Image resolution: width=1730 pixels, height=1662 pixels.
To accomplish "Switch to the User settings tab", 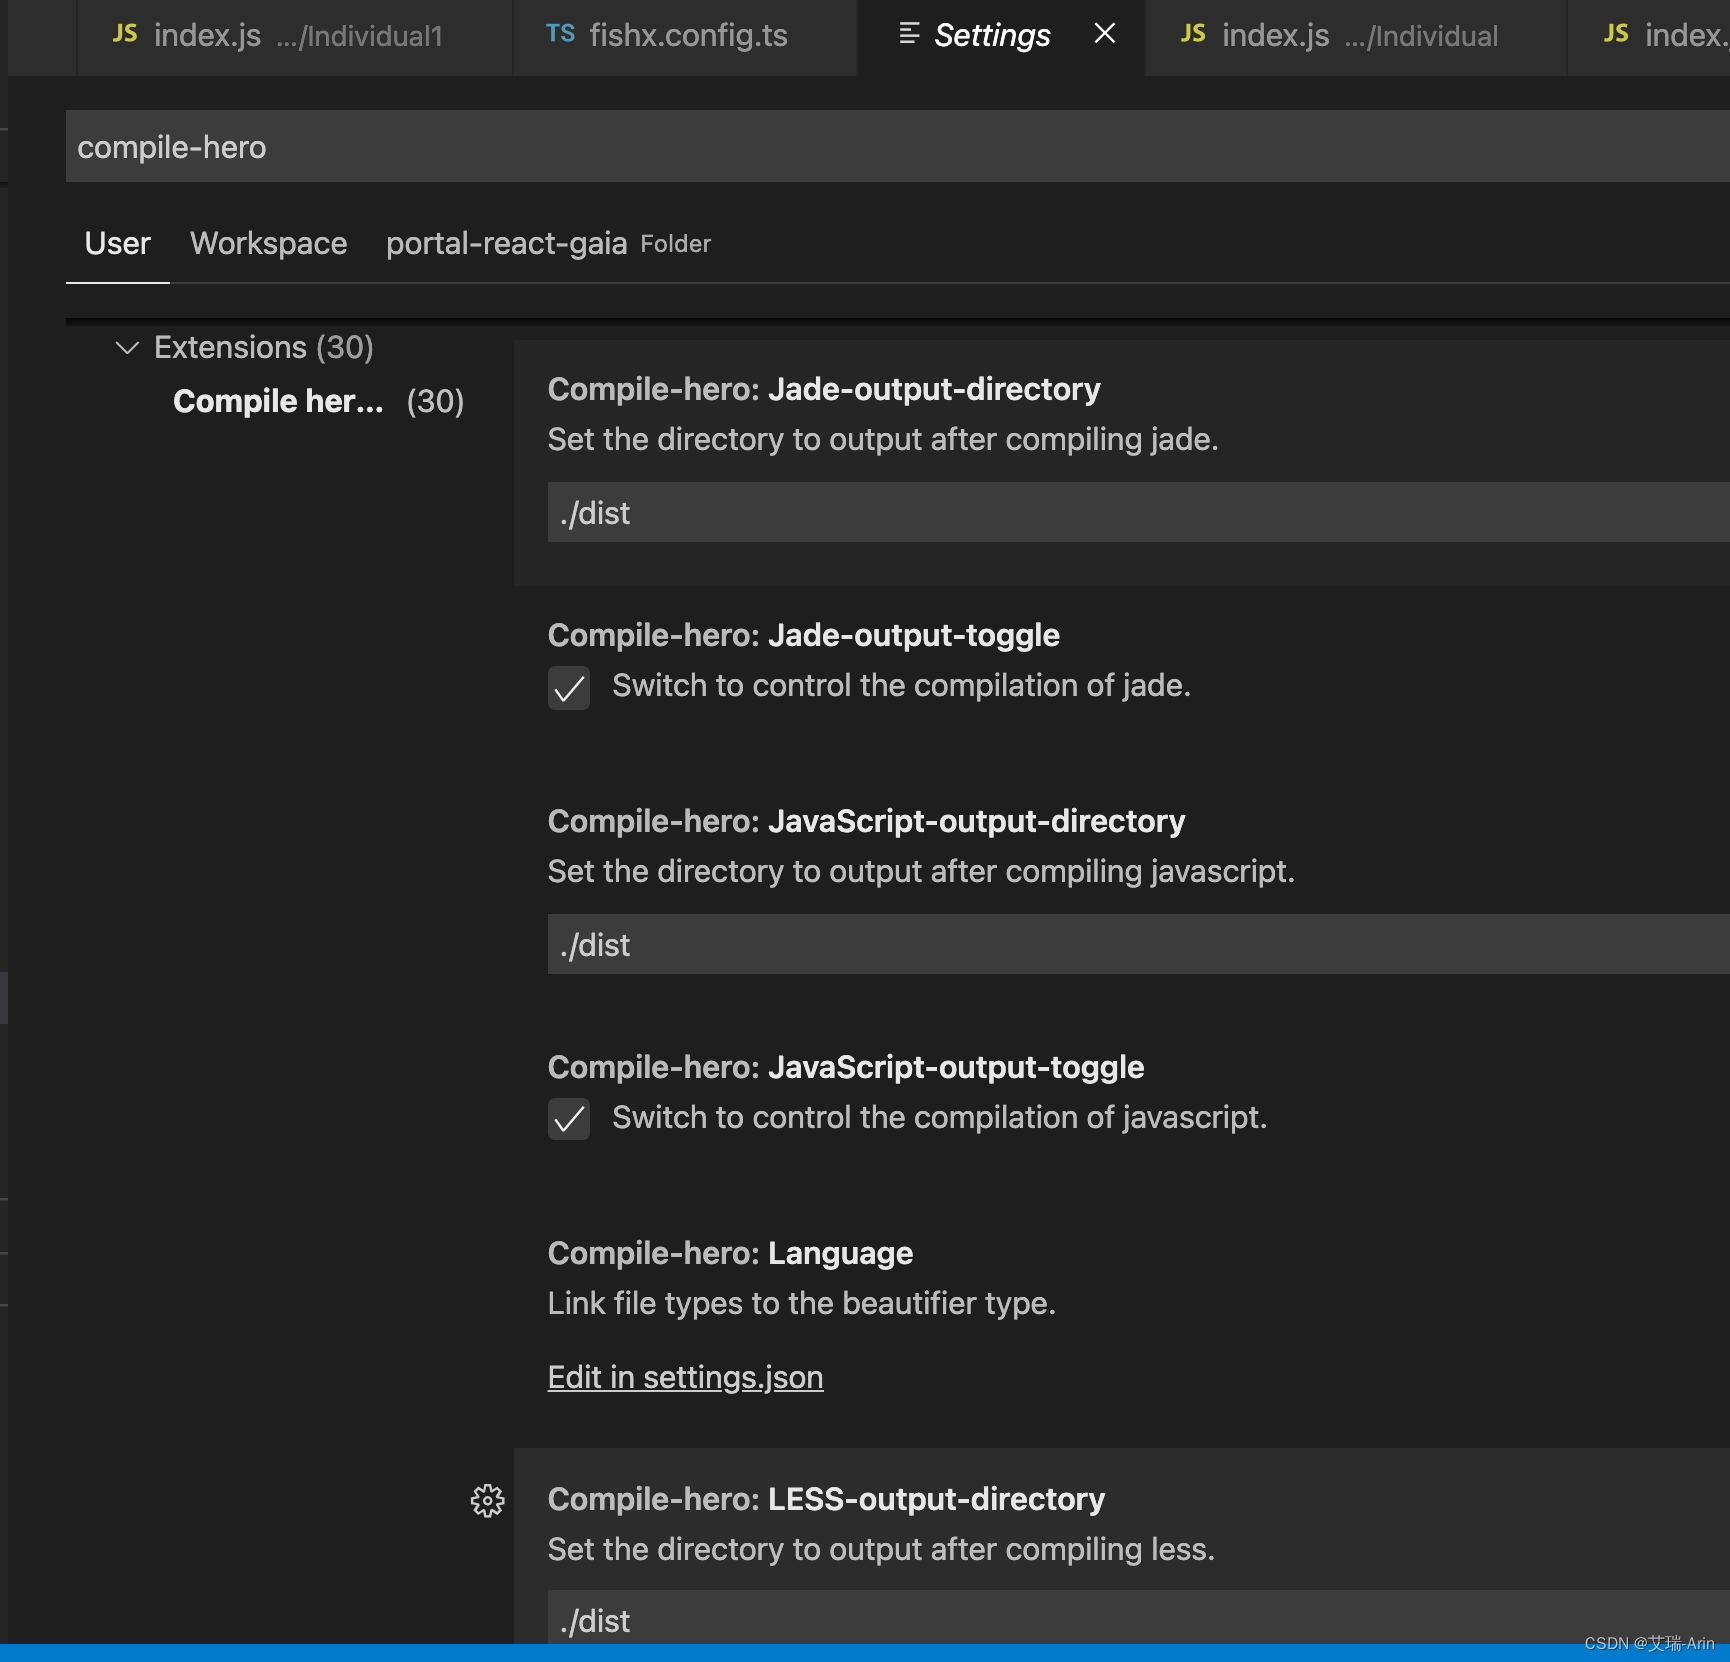I will tap(117, 243).
